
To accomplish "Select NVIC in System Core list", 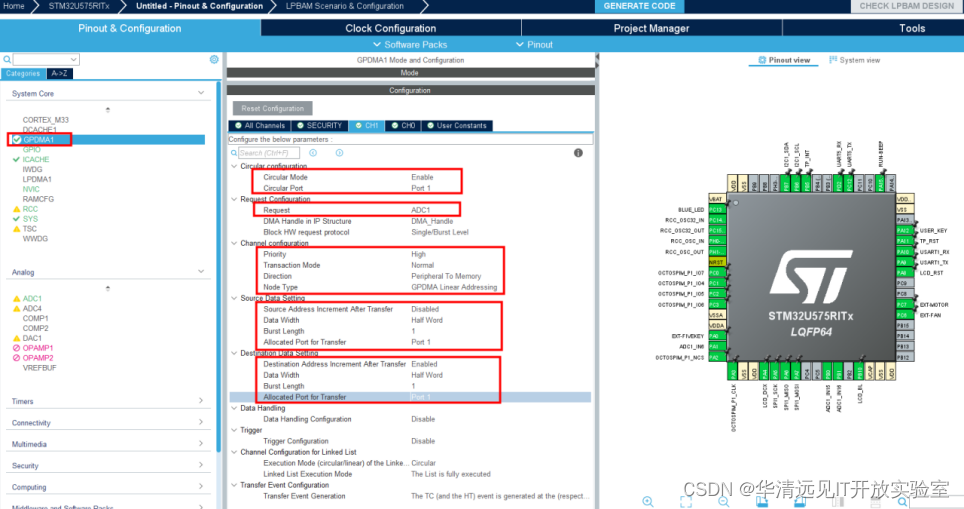I will click(31, 189).
